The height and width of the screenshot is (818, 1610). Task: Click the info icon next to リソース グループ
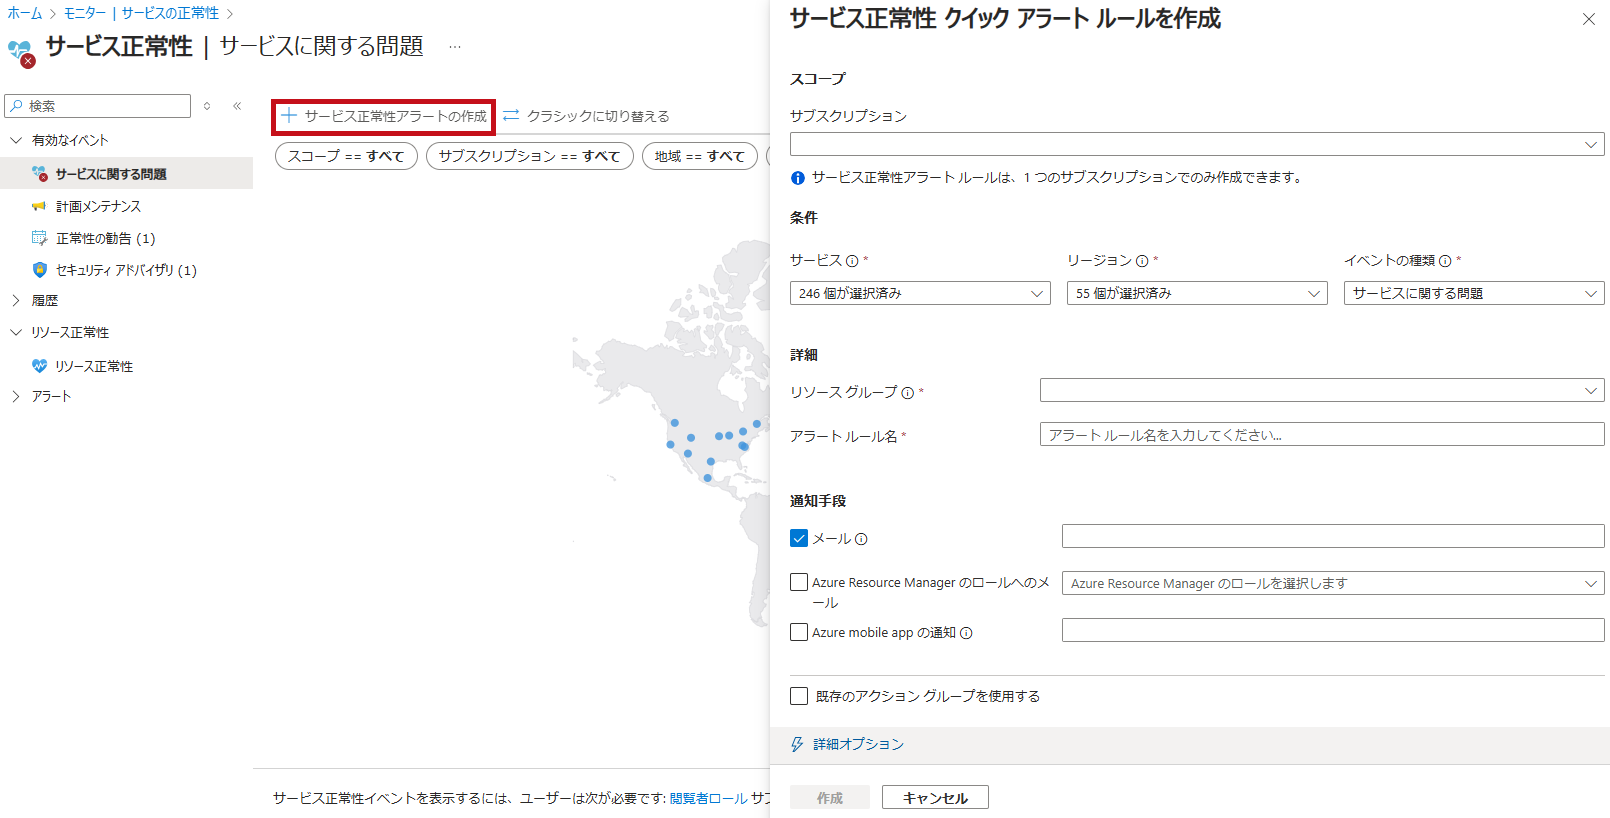click(x=908, y=393)
